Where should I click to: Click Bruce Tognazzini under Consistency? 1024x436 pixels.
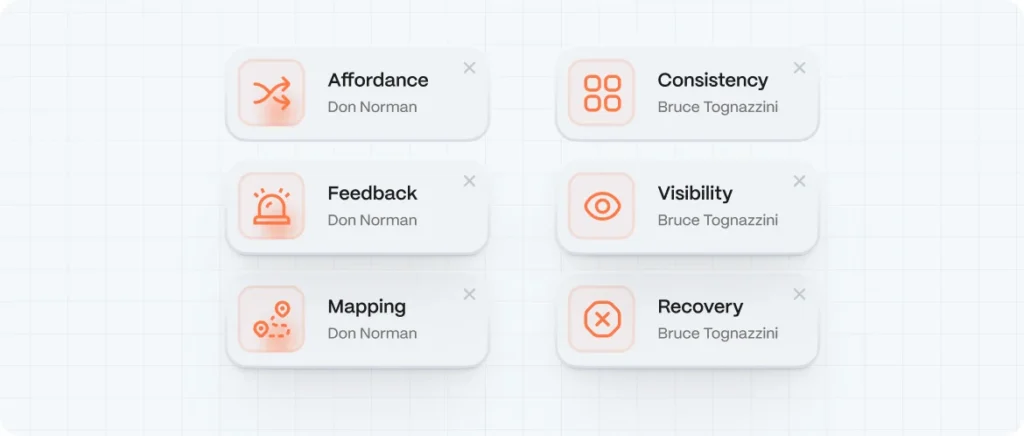pyautogui.click(x=717, y=107)
